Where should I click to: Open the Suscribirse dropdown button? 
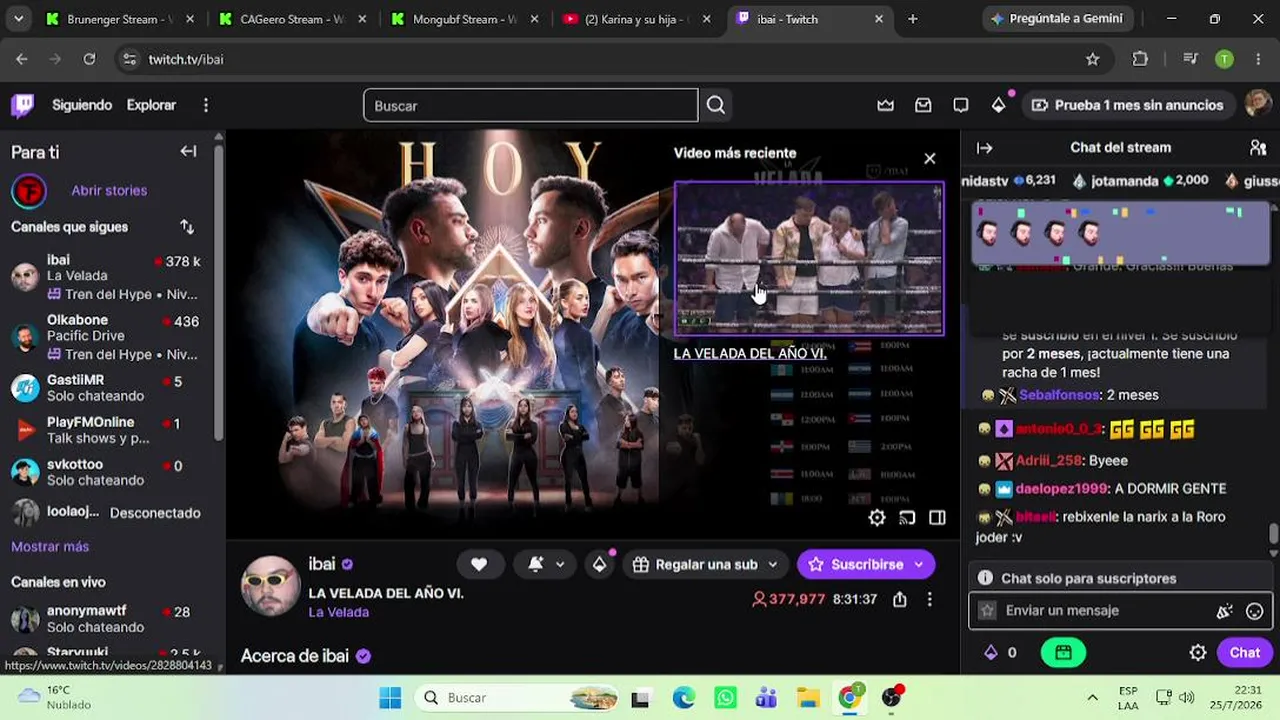coord(866,564)
